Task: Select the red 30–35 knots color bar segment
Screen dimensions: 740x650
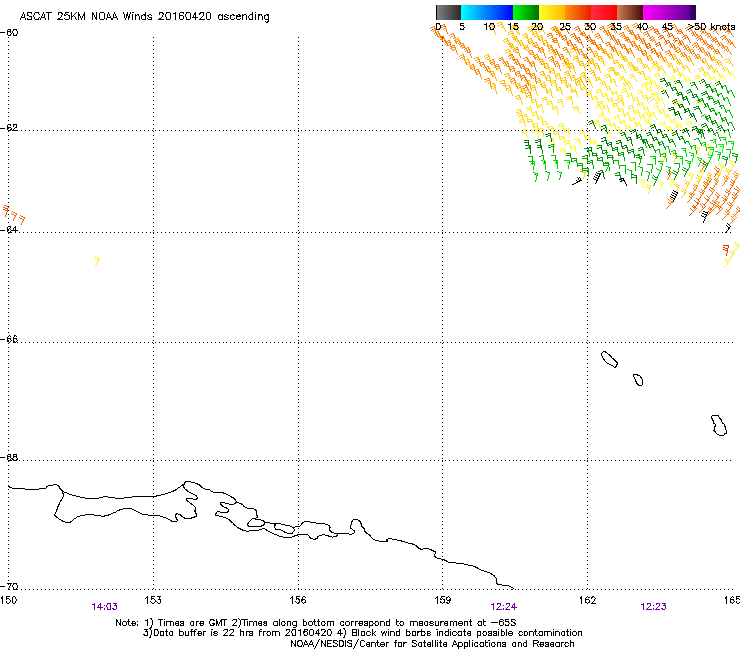Action: tap(604, 12)
